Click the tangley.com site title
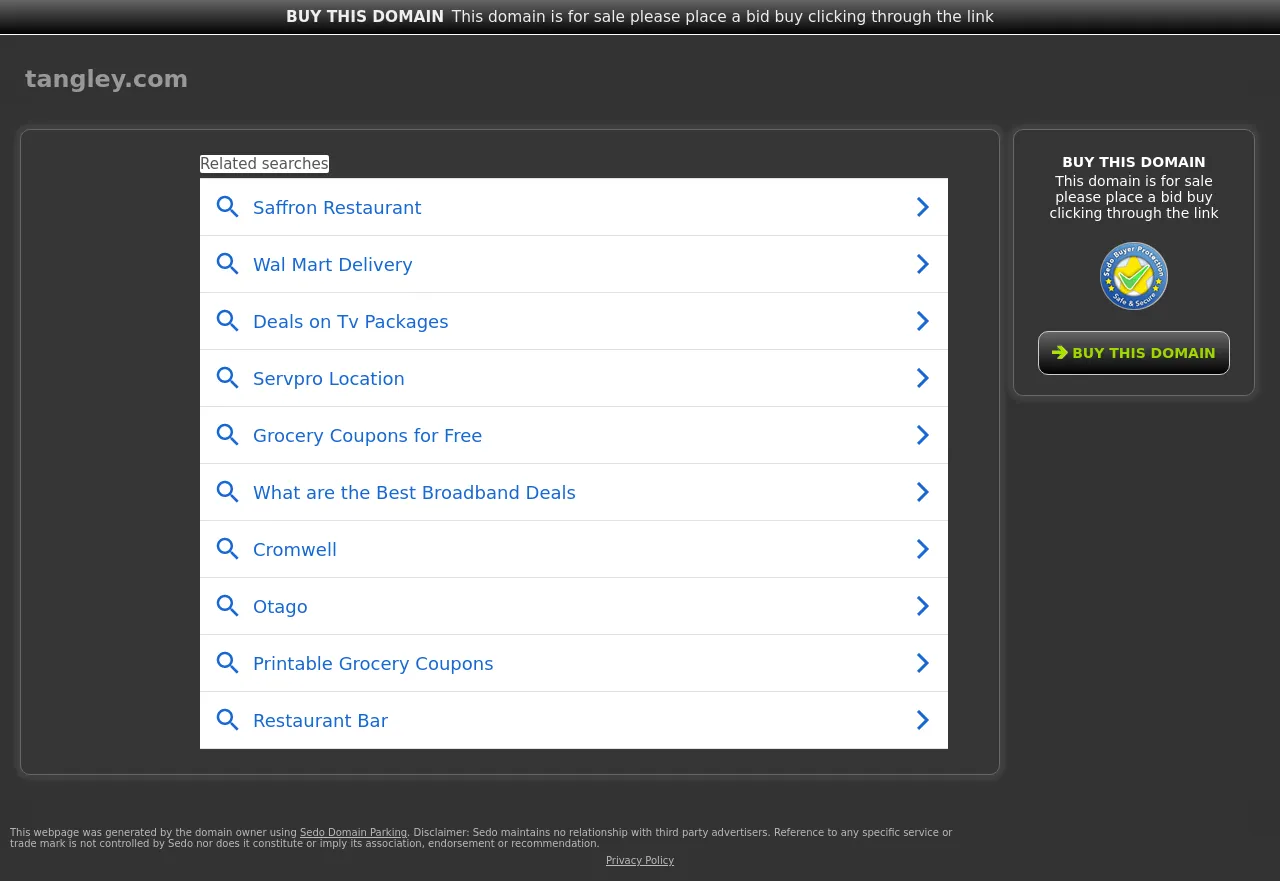This screenshot has height=881, width=1280. click(106, 79)
